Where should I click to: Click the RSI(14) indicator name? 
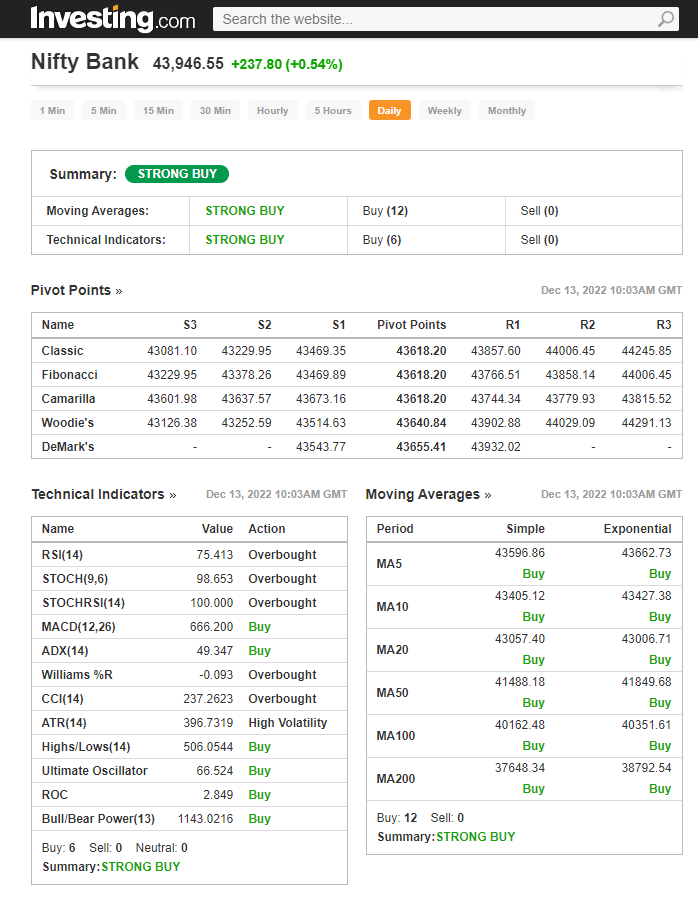[x=62, y=555]
